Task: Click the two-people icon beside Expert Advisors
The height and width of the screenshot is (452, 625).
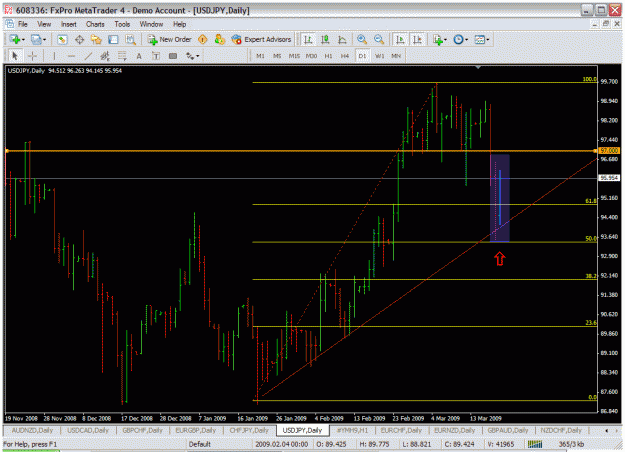Action: pos(219,39)
